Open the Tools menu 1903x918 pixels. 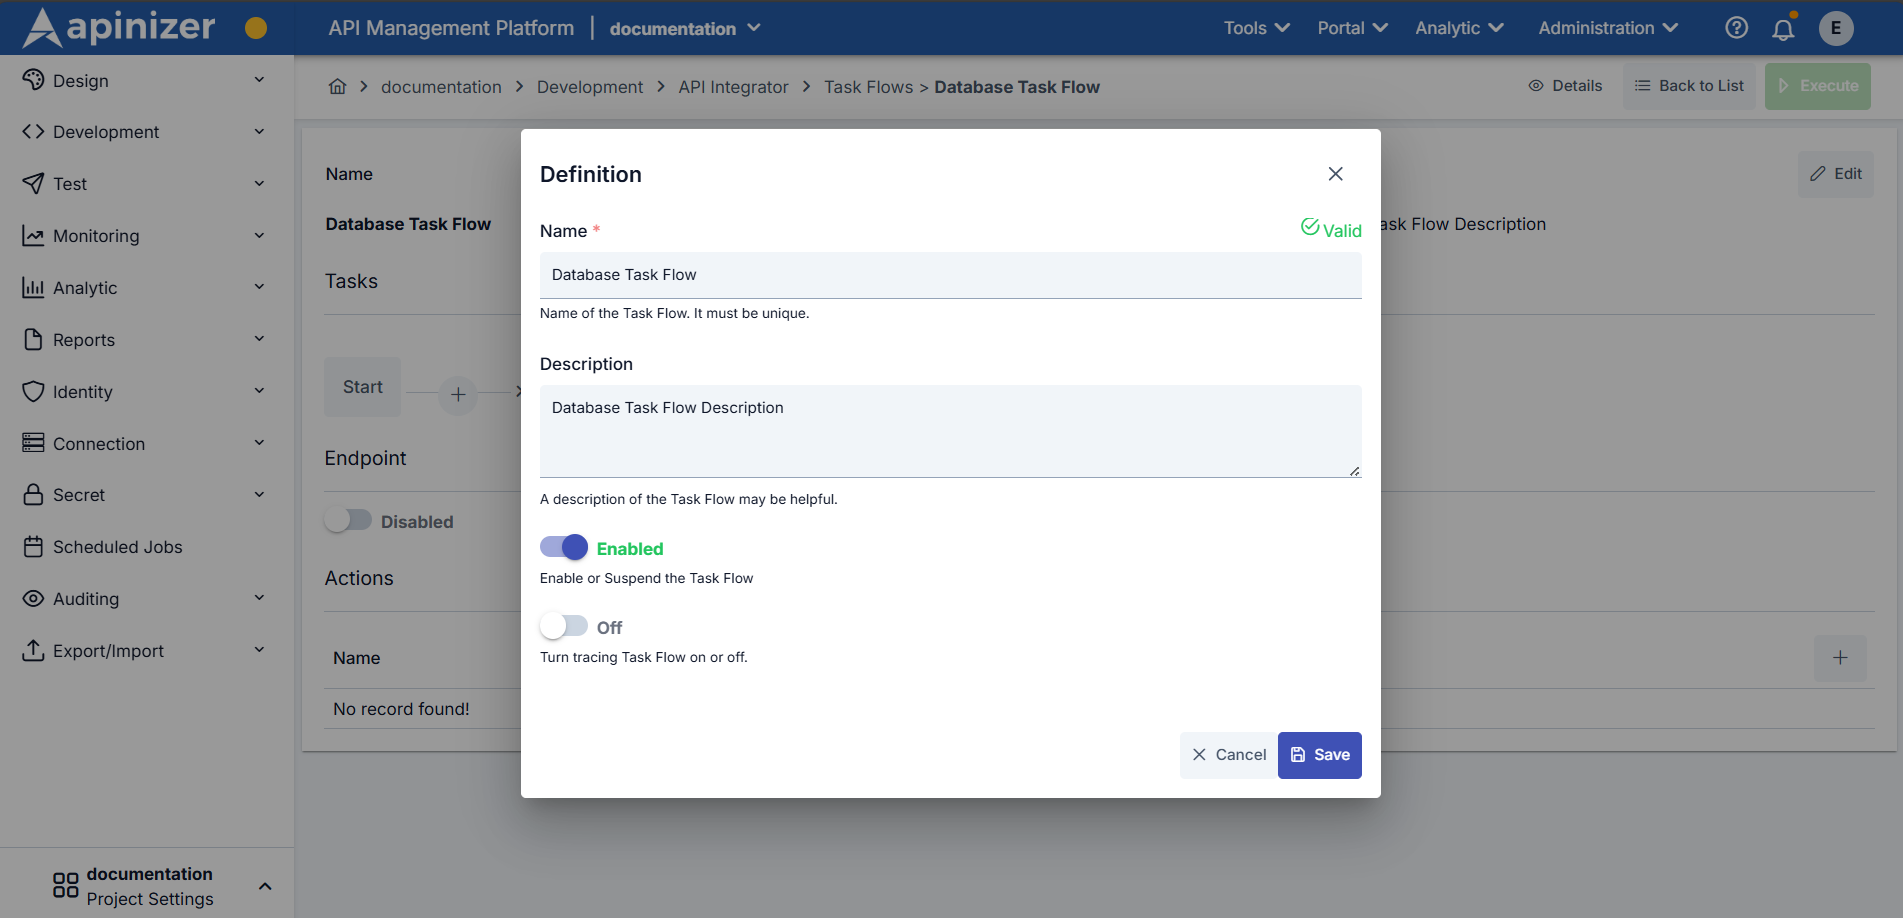1254,28
